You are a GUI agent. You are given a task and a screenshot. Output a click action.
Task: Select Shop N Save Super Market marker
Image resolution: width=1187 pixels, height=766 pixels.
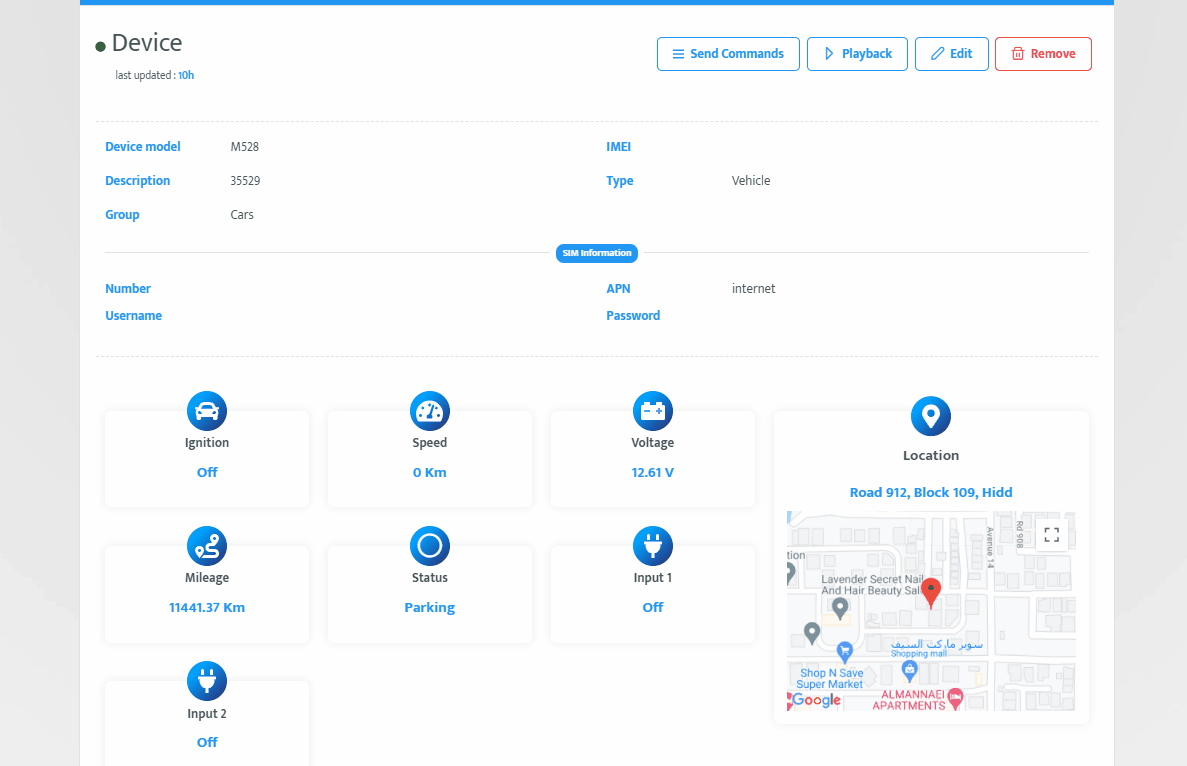tap(845, 652)
